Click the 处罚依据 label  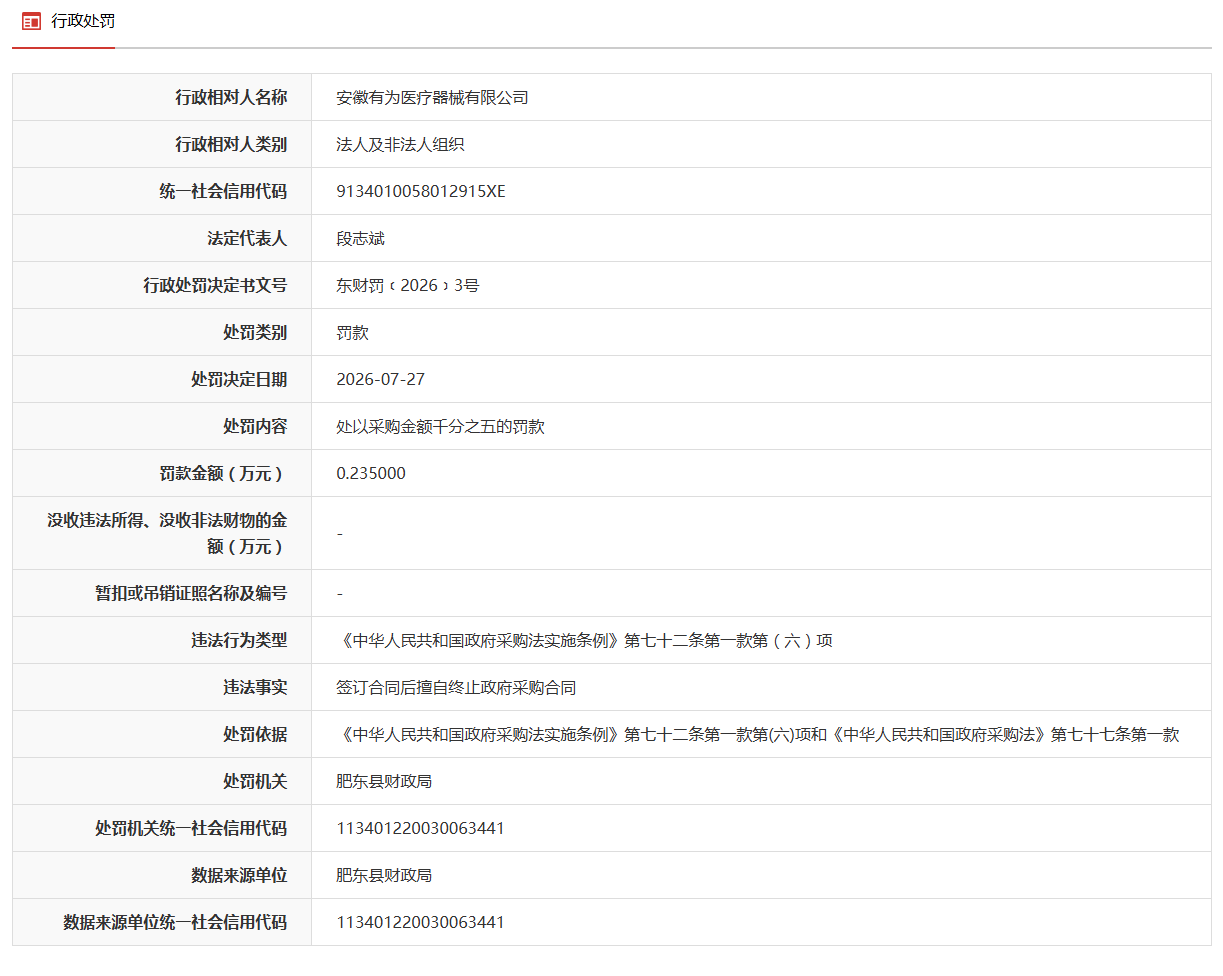(x=255, y=734)
